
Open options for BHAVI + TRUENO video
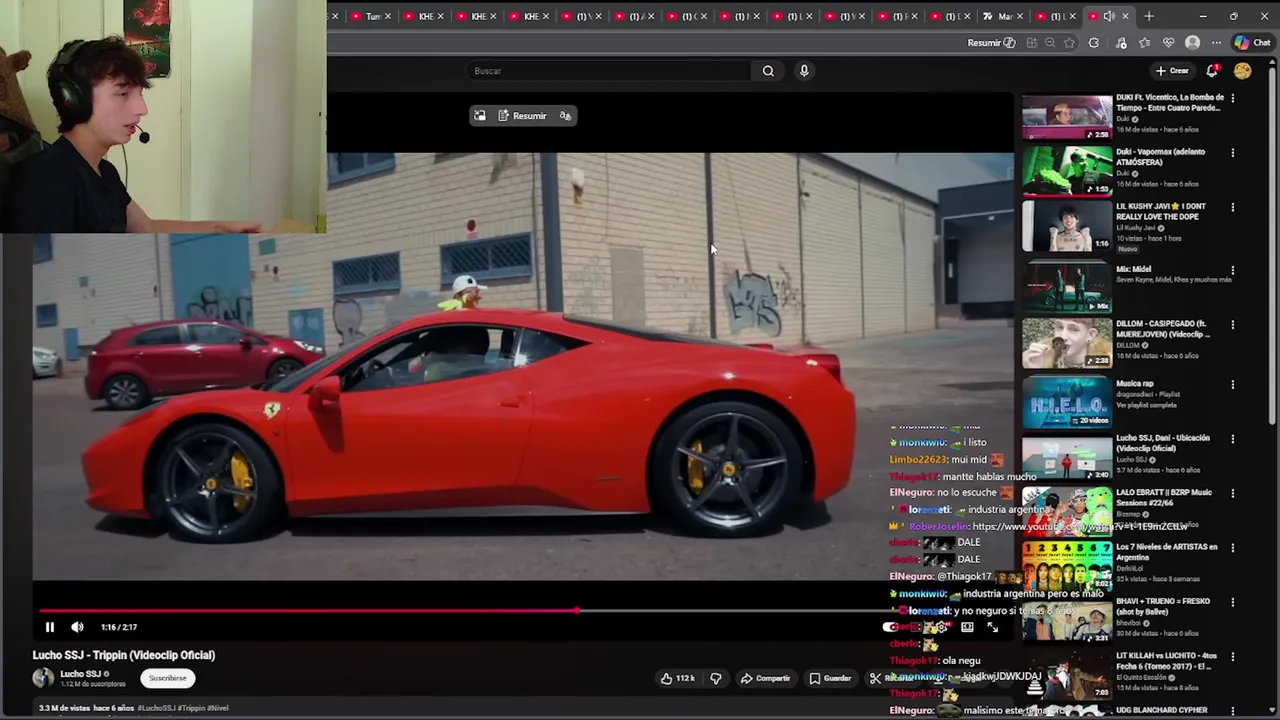pos(1232,603)
